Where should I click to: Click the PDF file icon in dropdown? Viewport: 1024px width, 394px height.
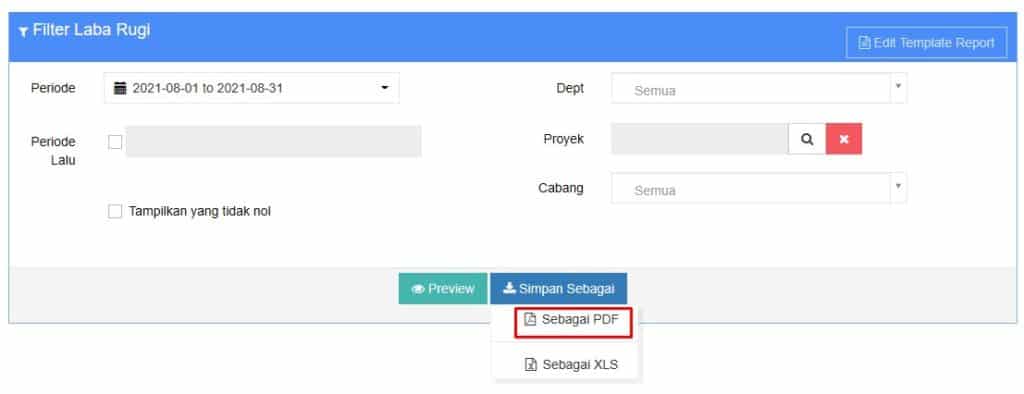530,320
